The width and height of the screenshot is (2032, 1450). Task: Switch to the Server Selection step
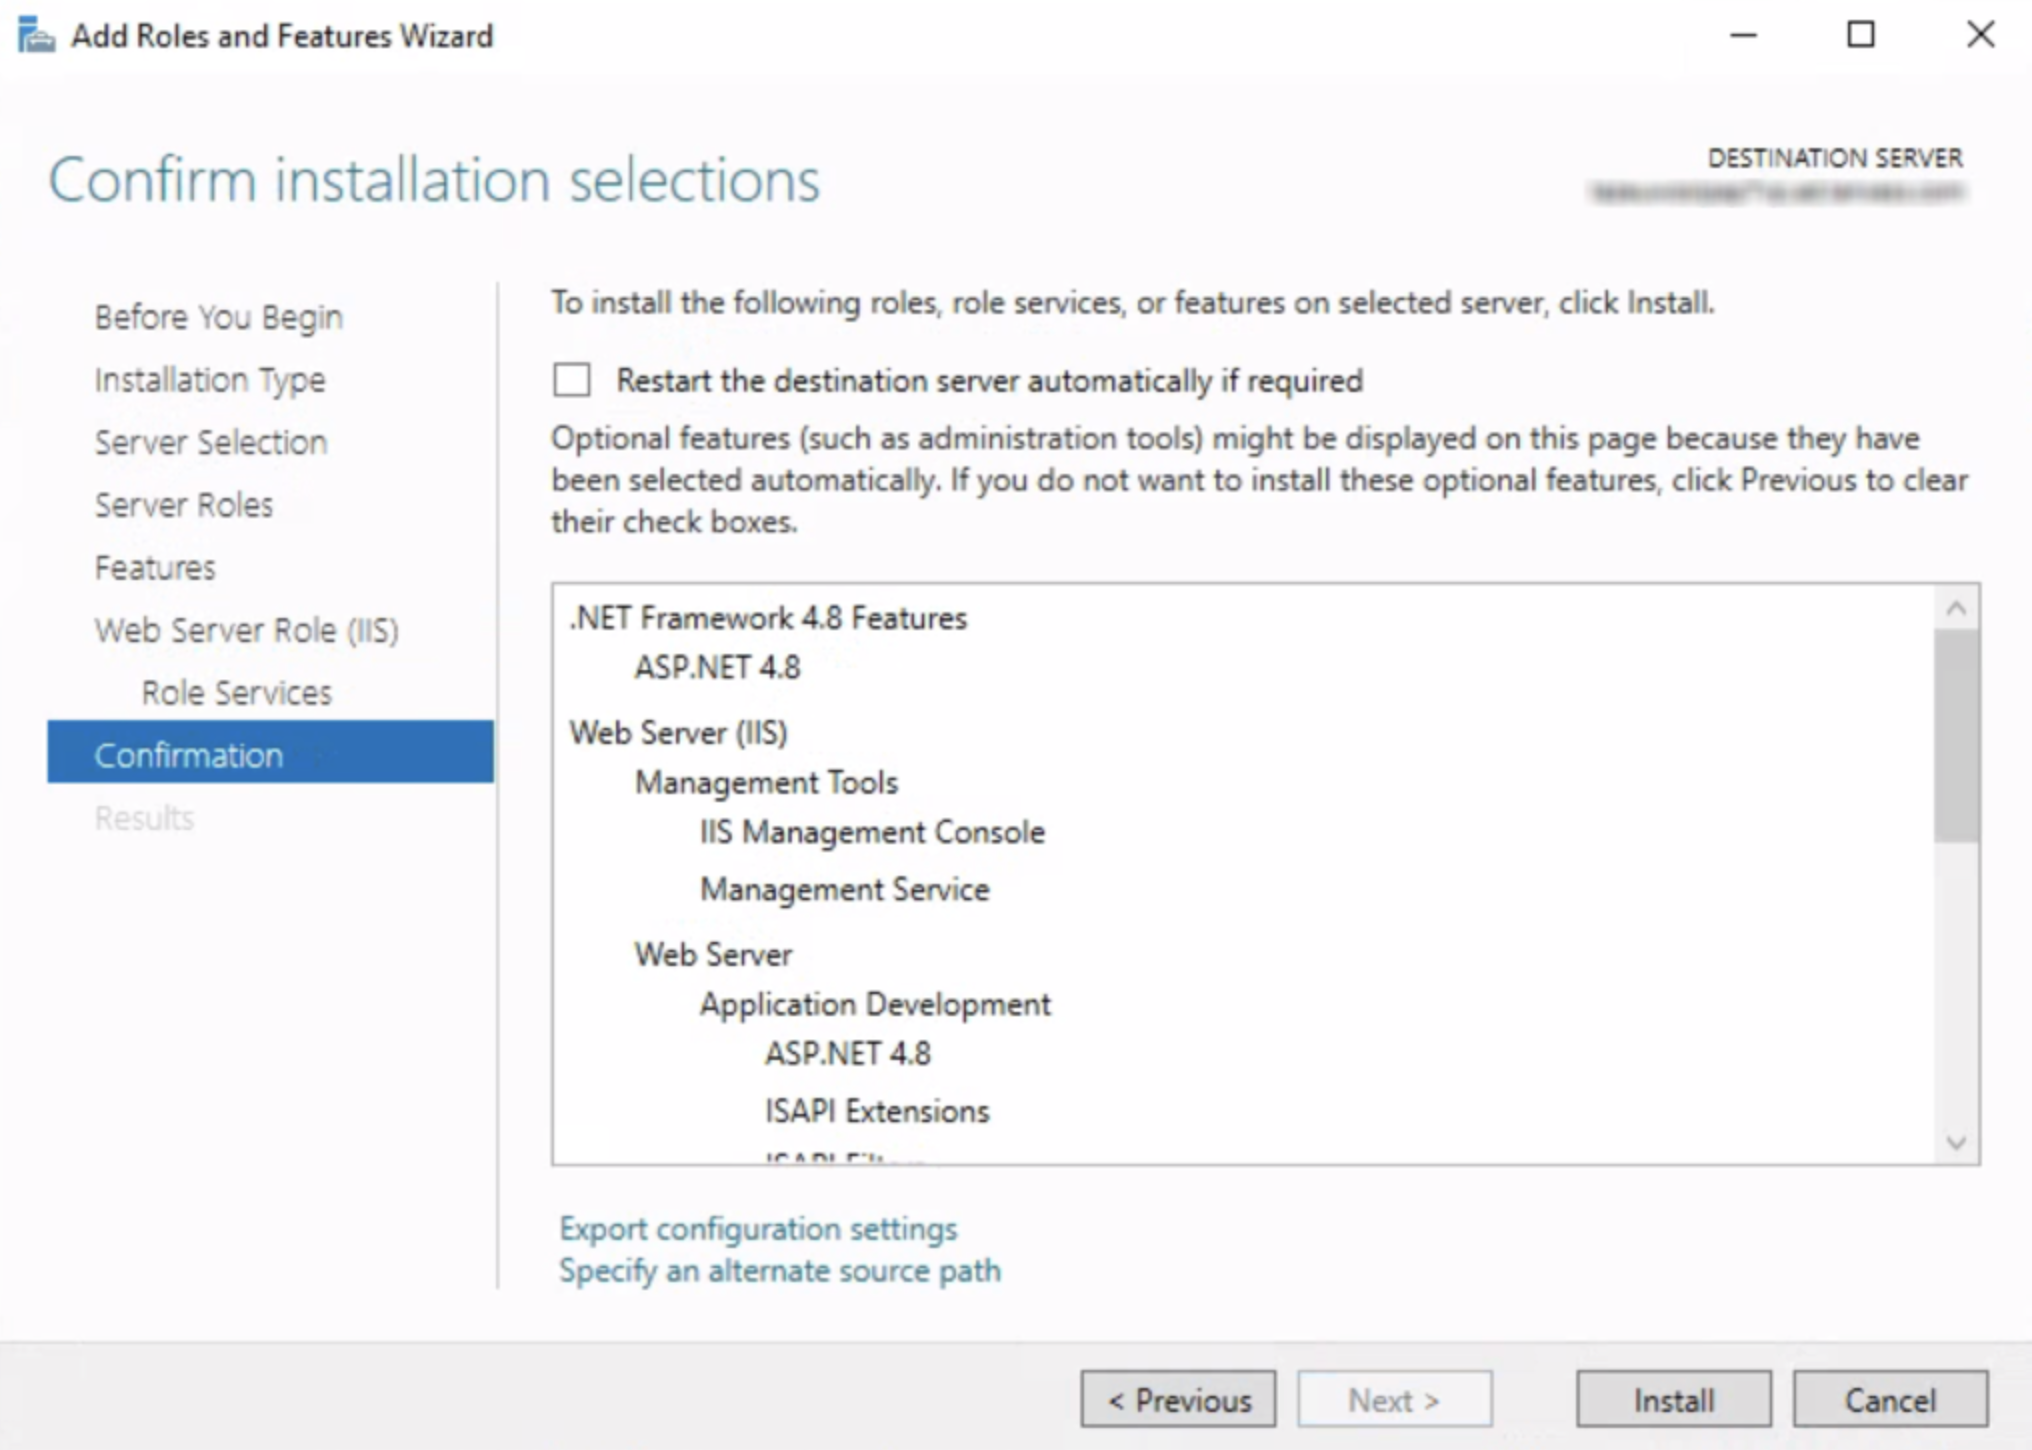point(210,442)
